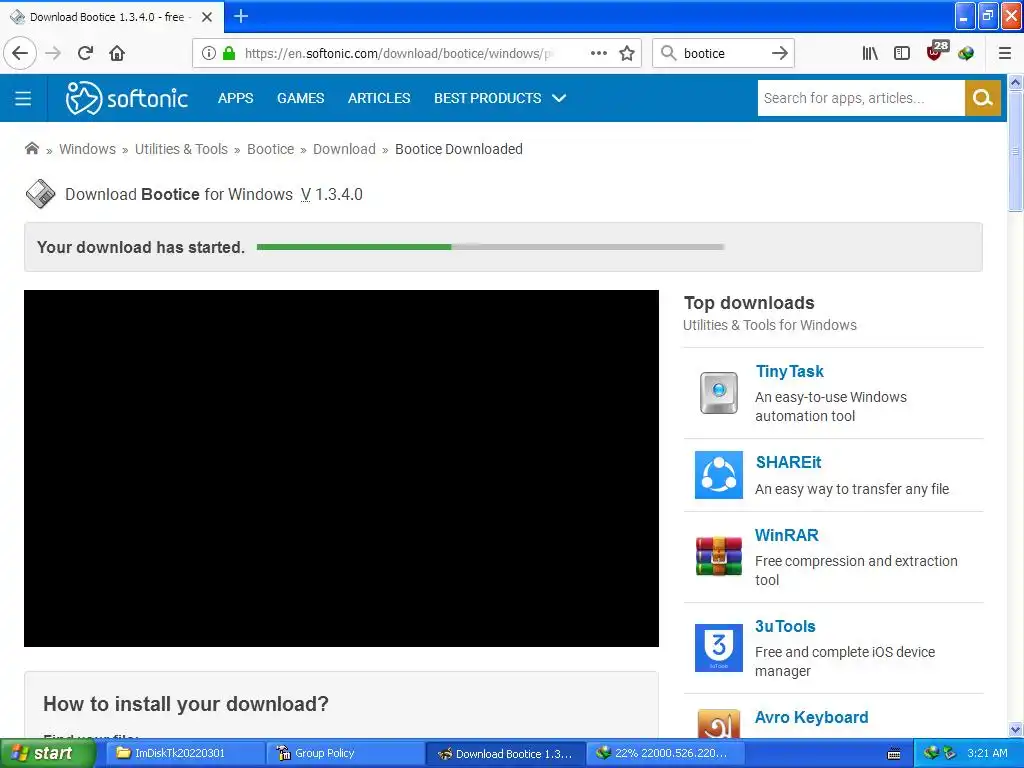The width and height of the screenshot is (1024, 768).
Task: Close the Download Bootice tab
Action: 207,17
